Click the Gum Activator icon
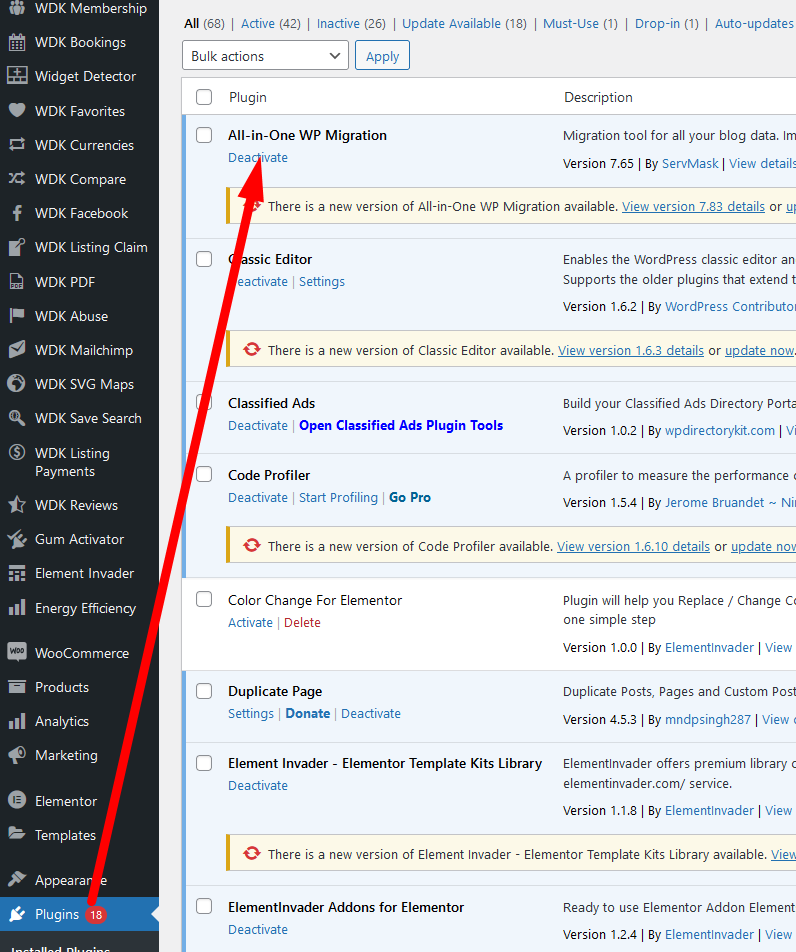Viewport: 796px width, 952px height. [17, 539]
